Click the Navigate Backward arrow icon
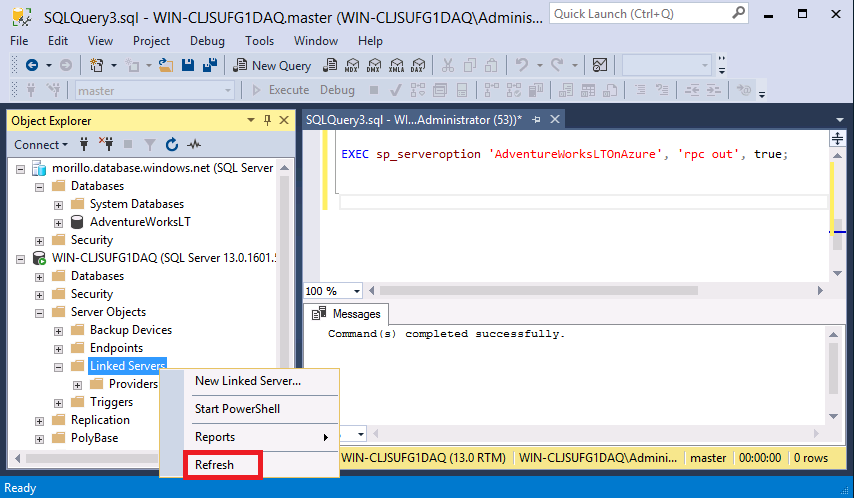Viewport: 854px width, 498px height. 32,65
